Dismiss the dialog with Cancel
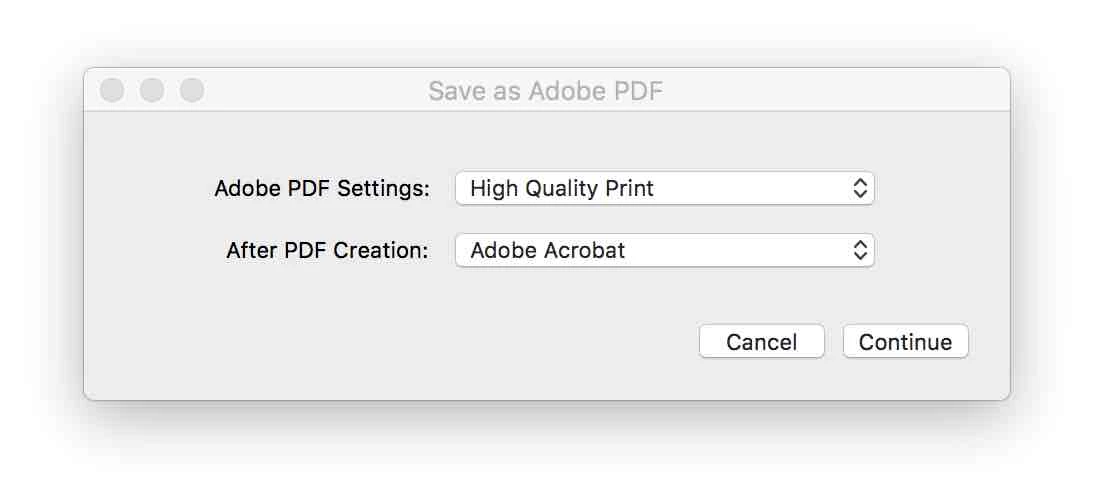 [x=761, y=342]
